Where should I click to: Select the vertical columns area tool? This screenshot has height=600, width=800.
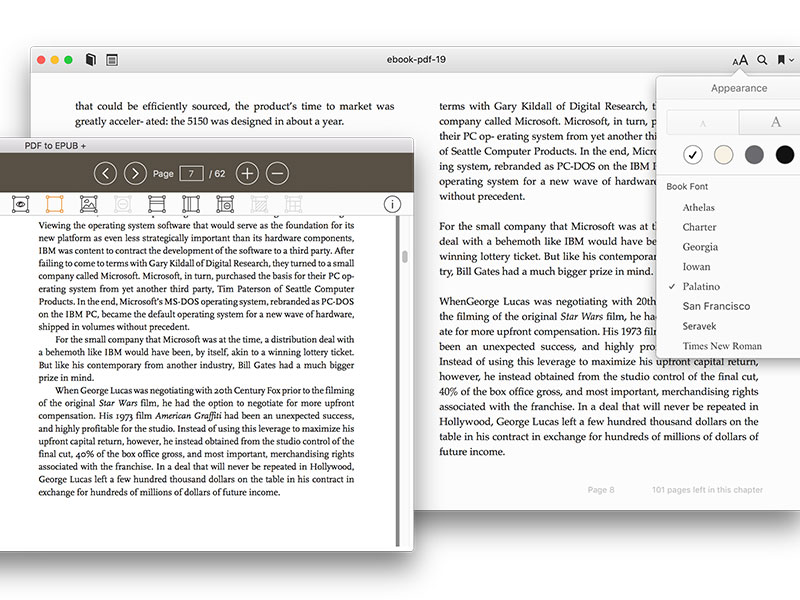coord(191,204)
